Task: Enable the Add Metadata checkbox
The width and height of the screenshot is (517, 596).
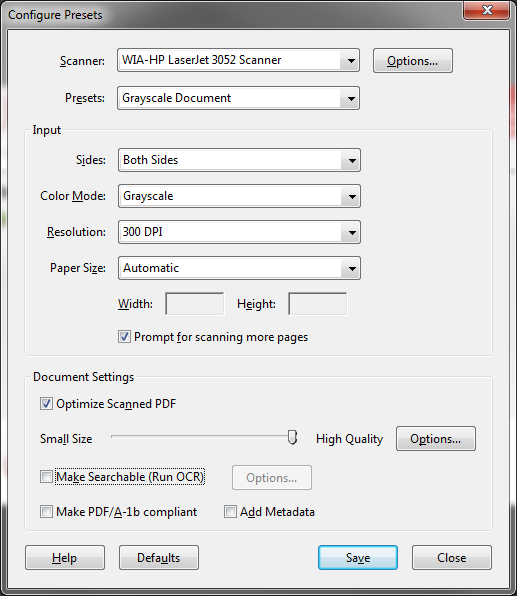Action: pyautogui.click(x=230, y=512)
